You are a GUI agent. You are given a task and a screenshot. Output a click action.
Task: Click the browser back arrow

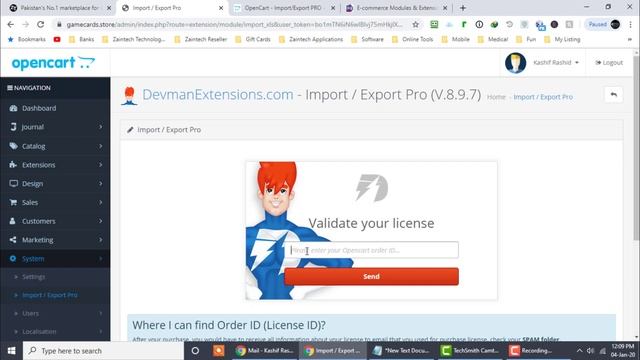11,24
